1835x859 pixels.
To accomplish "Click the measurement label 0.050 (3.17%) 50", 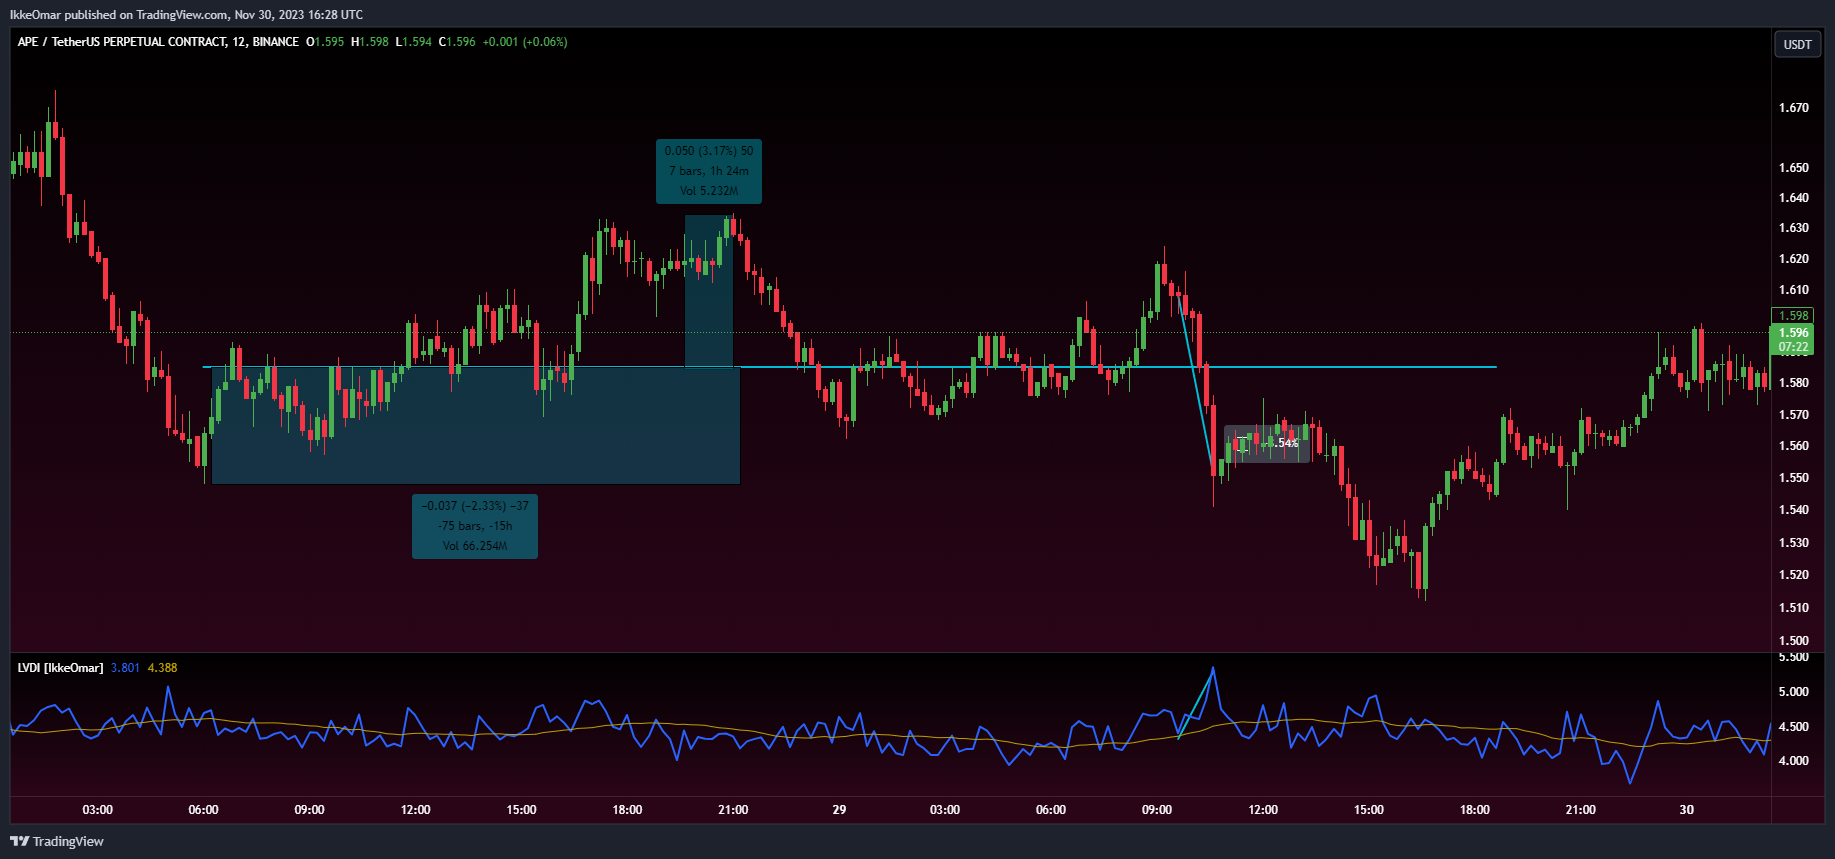I will [x=709, y=151].
